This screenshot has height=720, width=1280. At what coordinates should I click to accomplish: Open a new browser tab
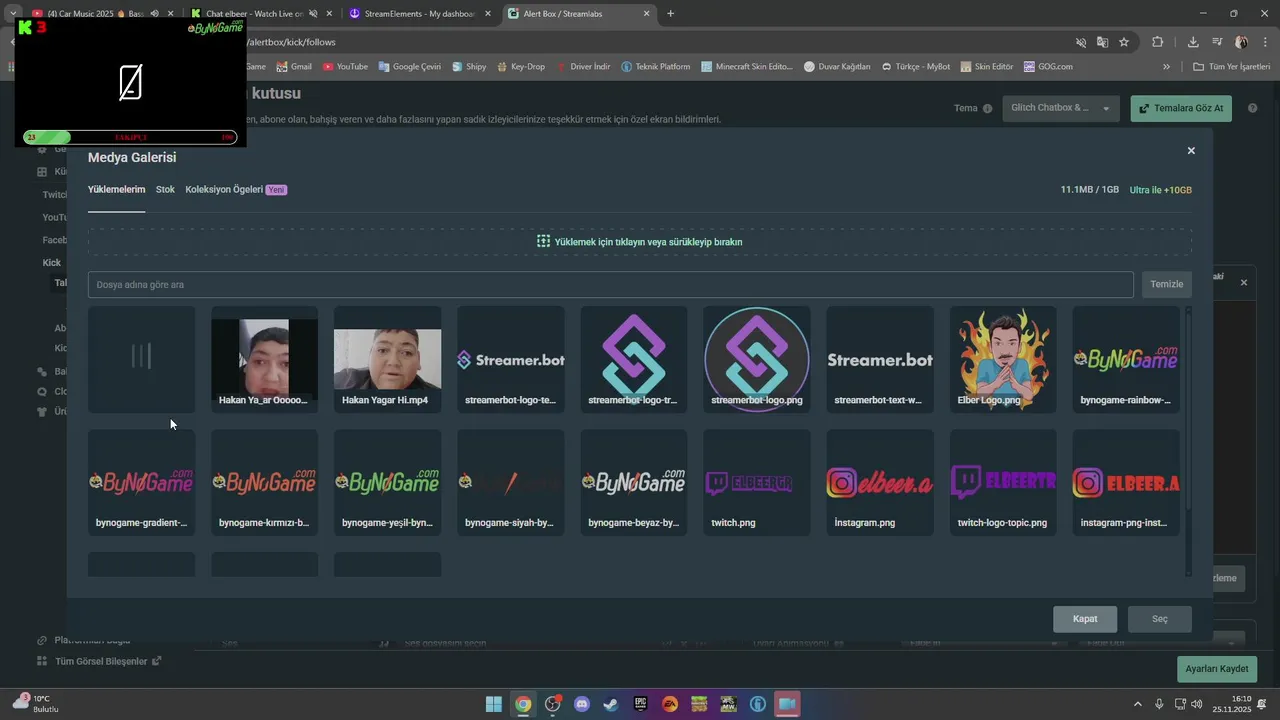point(670,14)
